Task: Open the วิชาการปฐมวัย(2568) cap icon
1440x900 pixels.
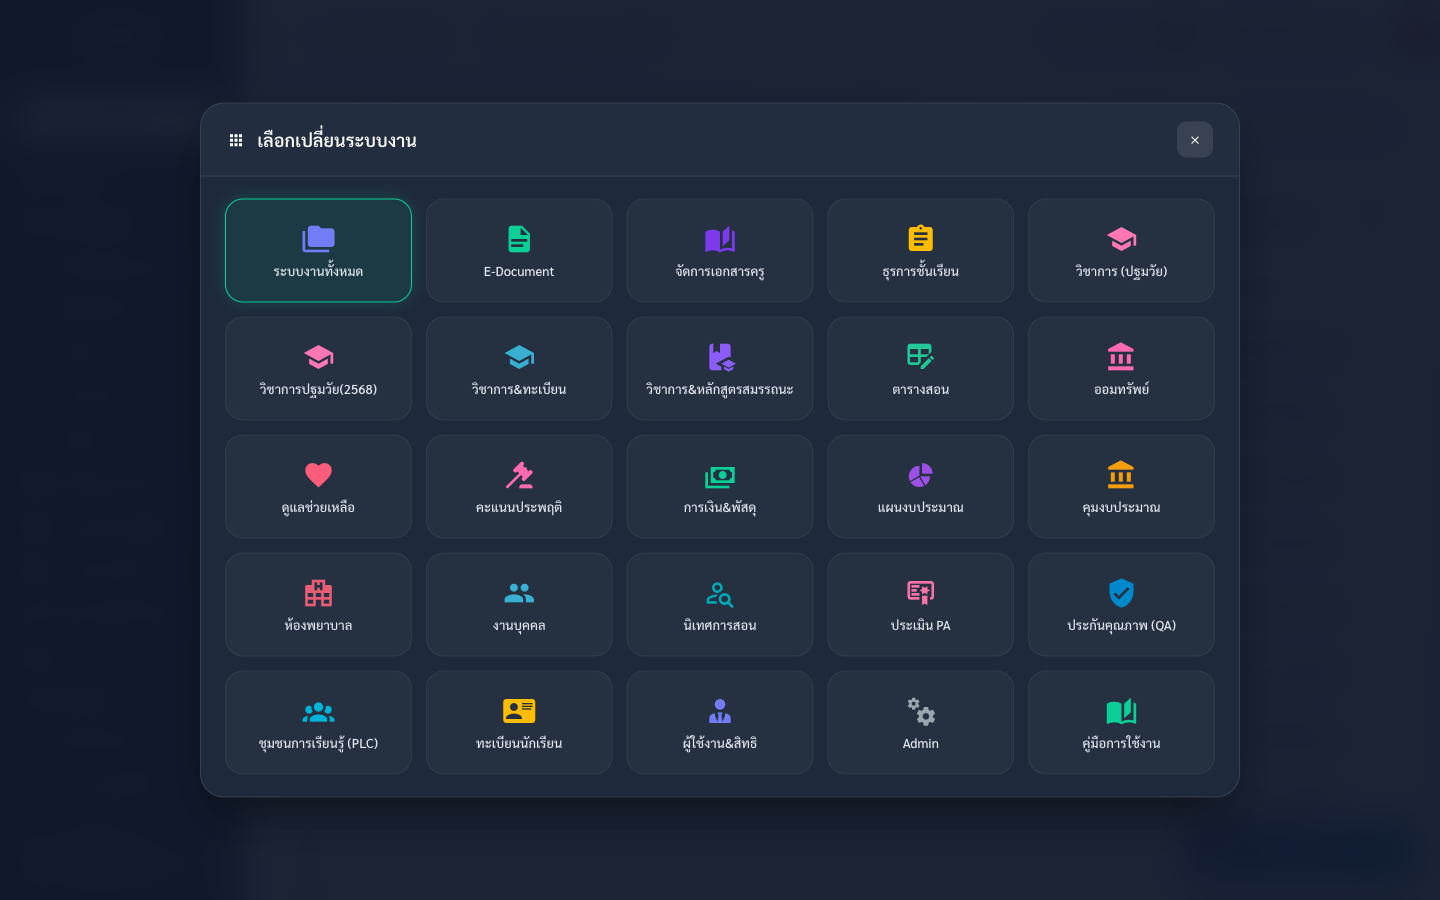Action: [318, 357]
